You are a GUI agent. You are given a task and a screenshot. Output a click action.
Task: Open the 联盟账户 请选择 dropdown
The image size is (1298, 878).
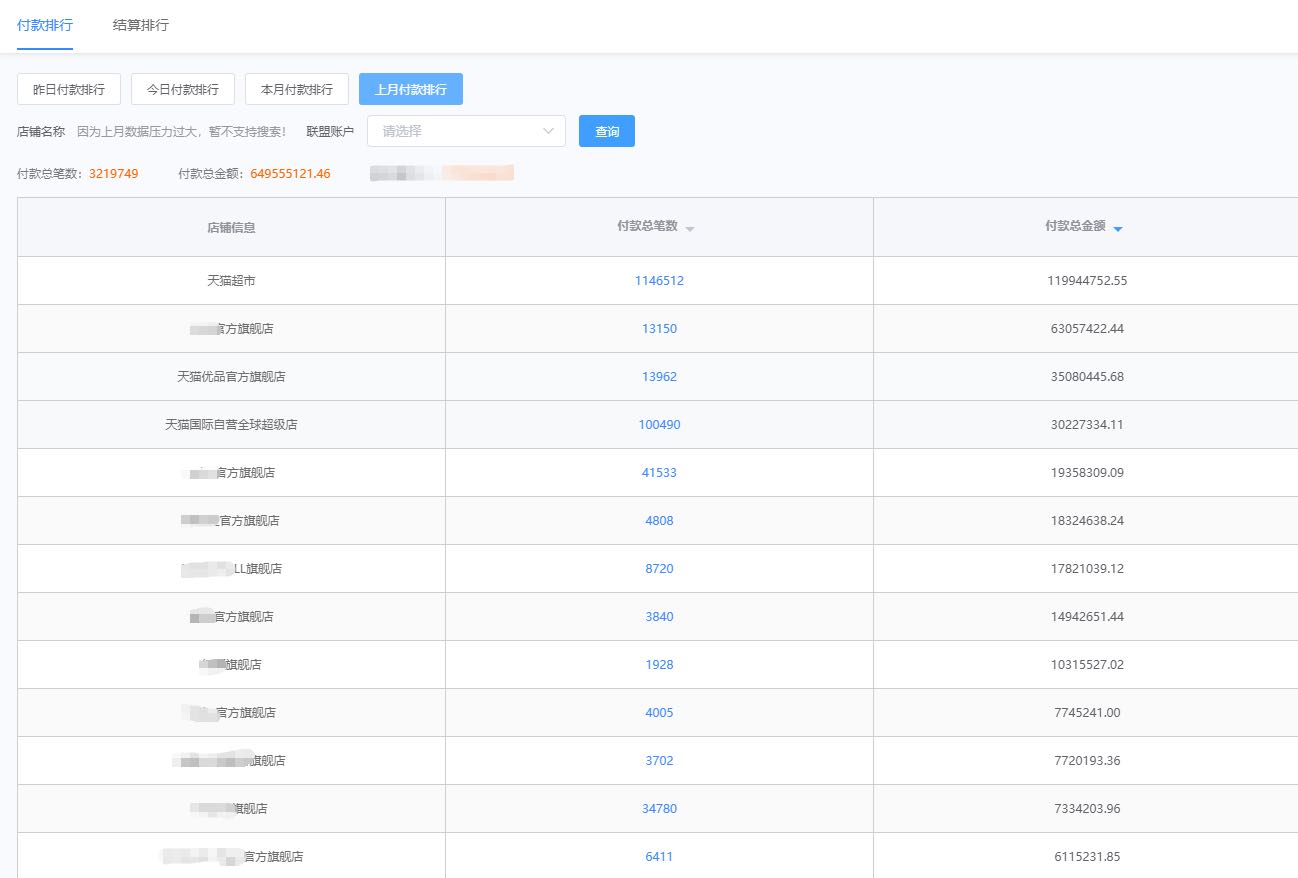466,131
